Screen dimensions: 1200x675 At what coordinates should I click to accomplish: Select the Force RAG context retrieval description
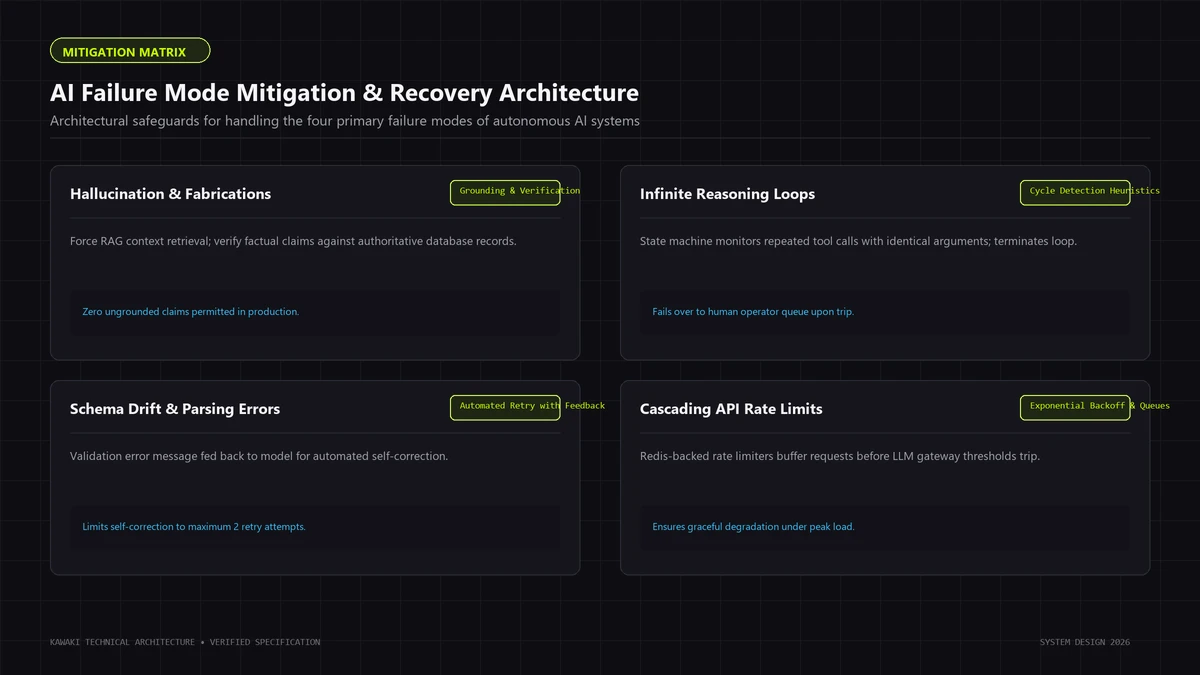(293, 241)
